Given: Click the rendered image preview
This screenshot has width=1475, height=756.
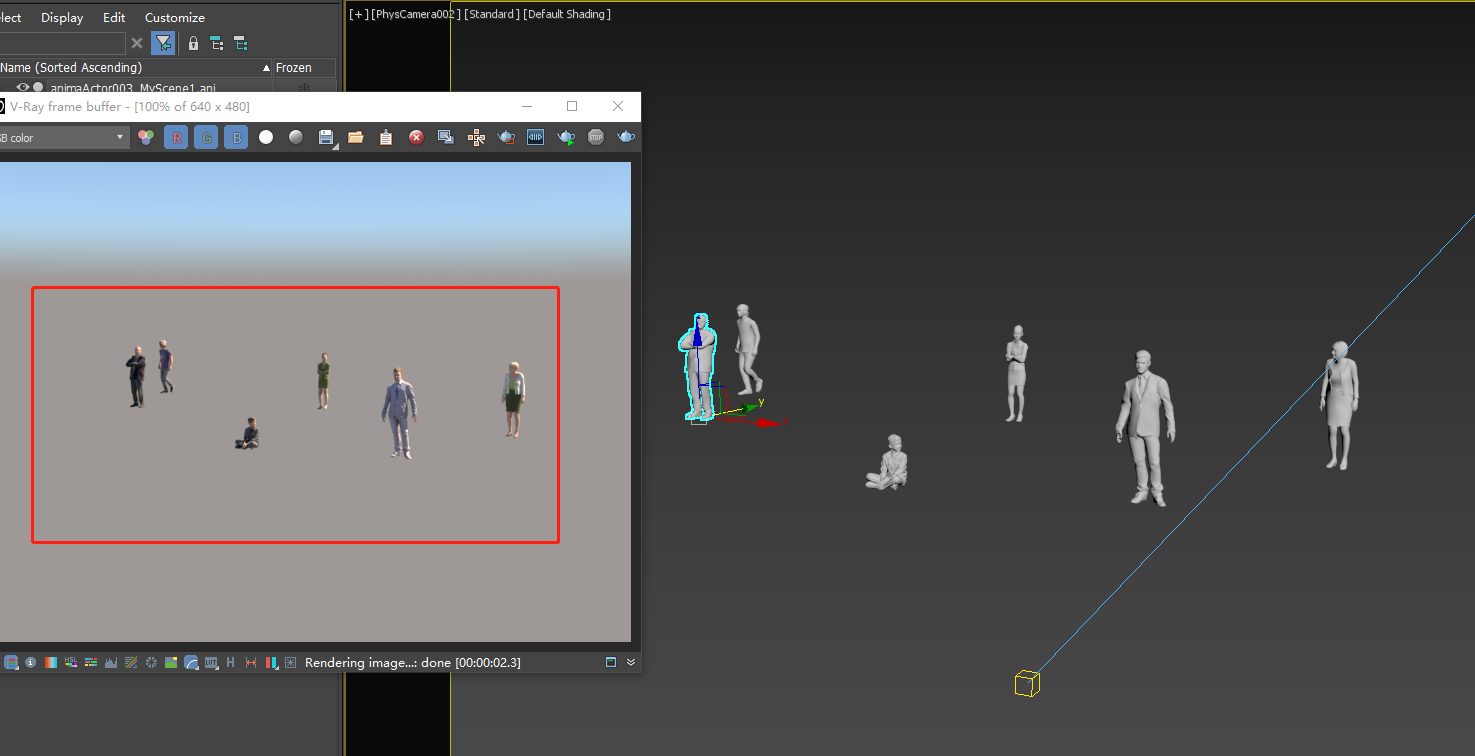Looking at the screenshot, I should (315, 402).
